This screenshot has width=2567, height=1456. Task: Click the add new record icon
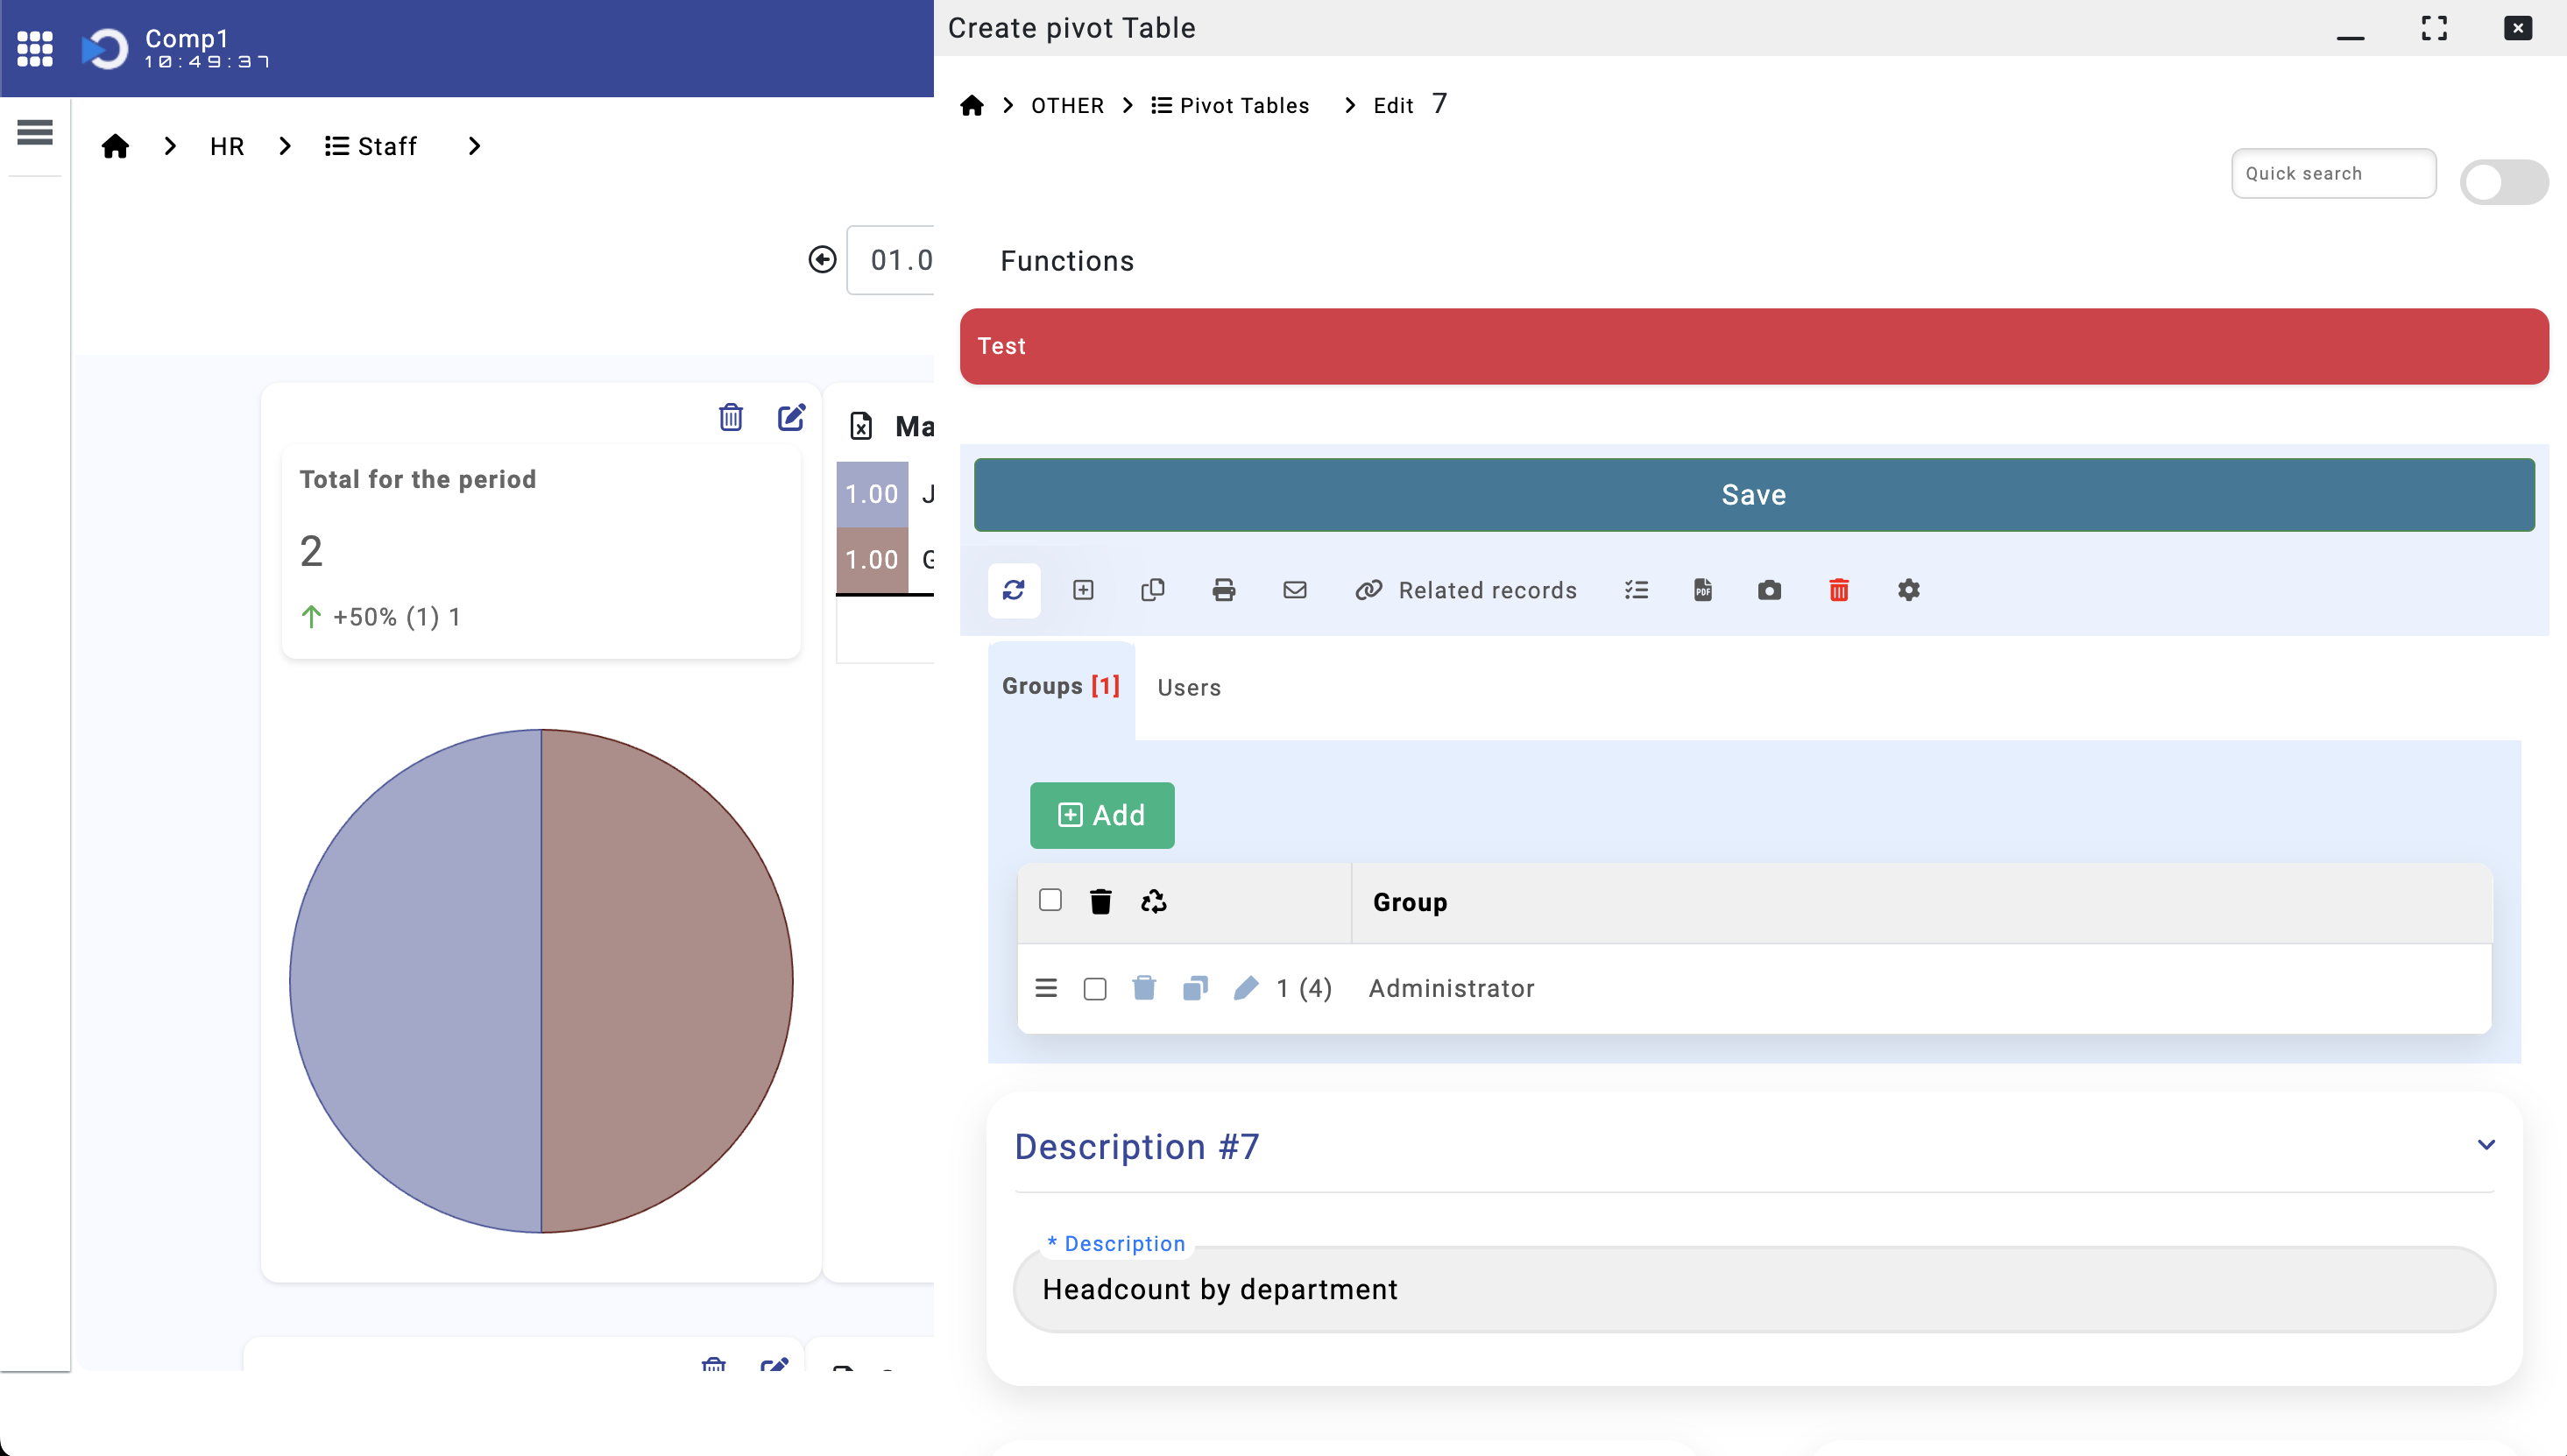(1083, 590)
